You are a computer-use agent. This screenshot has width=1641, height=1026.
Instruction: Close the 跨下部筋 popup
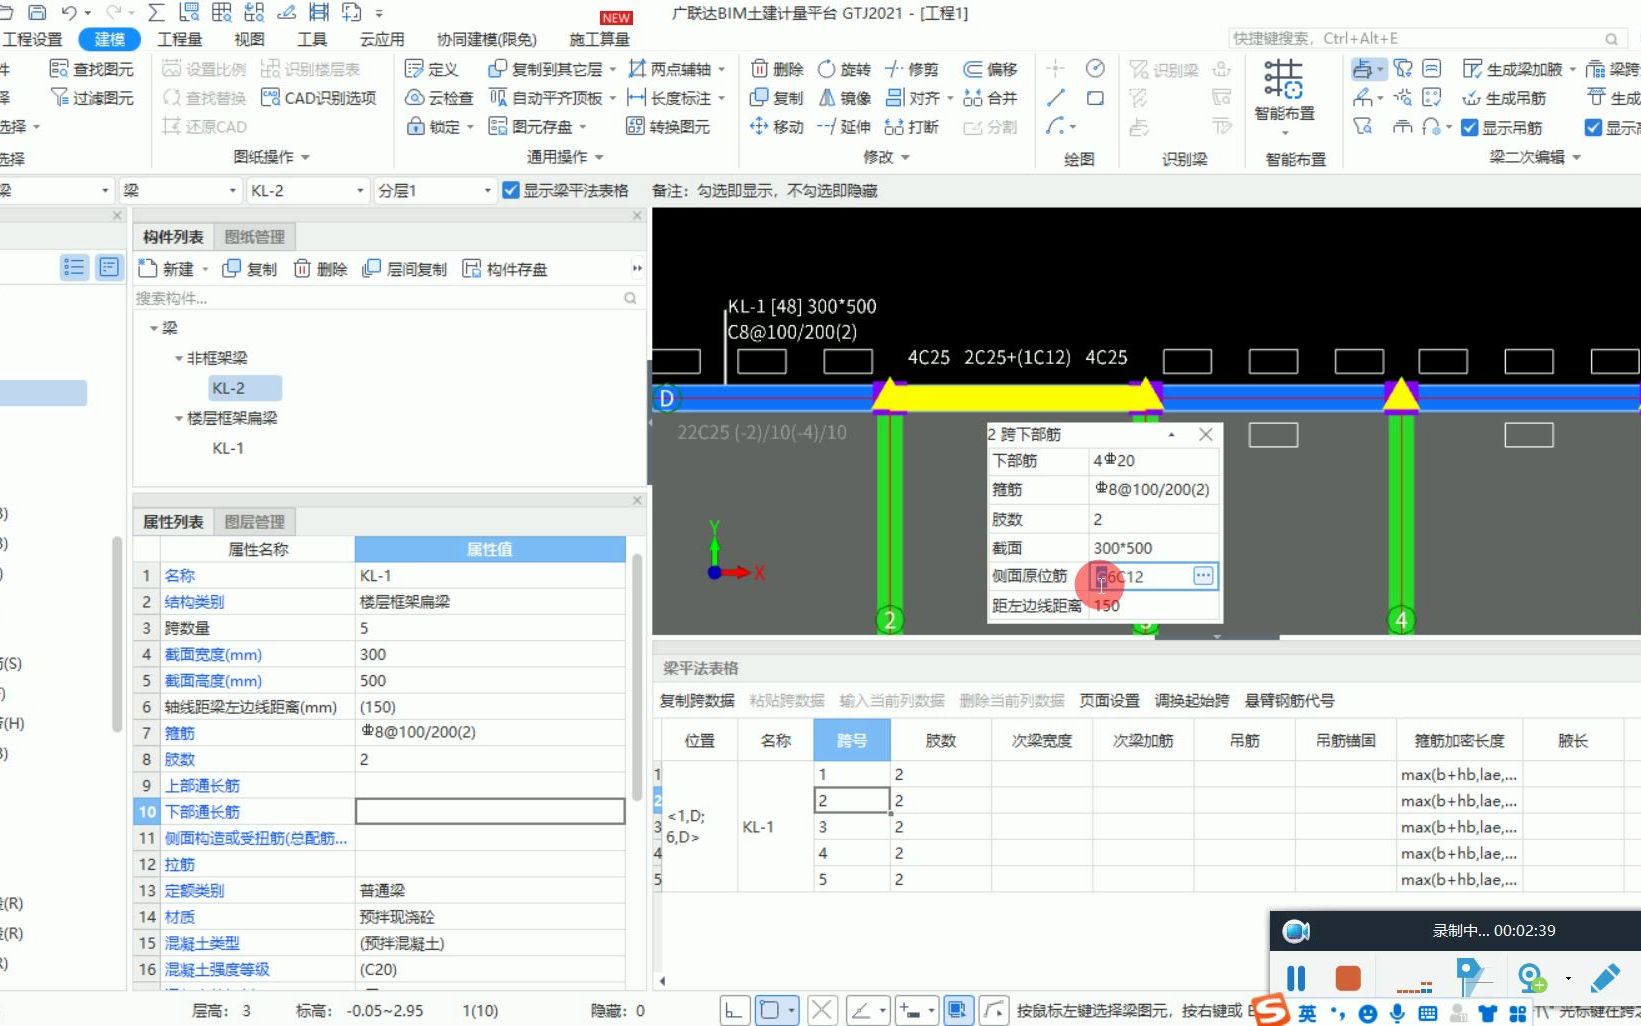coord(1206,434)
